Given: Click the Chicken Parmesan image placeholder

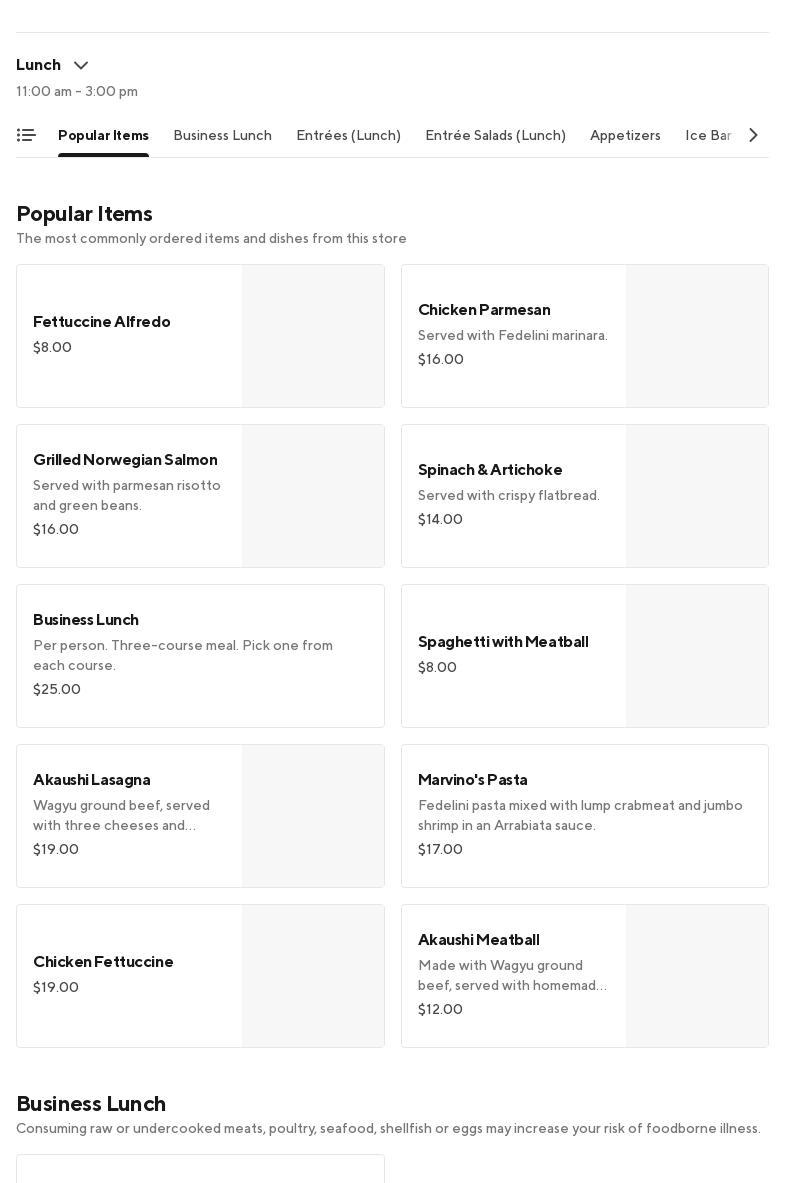Looking at the screenshot, I should pos(697,336).
